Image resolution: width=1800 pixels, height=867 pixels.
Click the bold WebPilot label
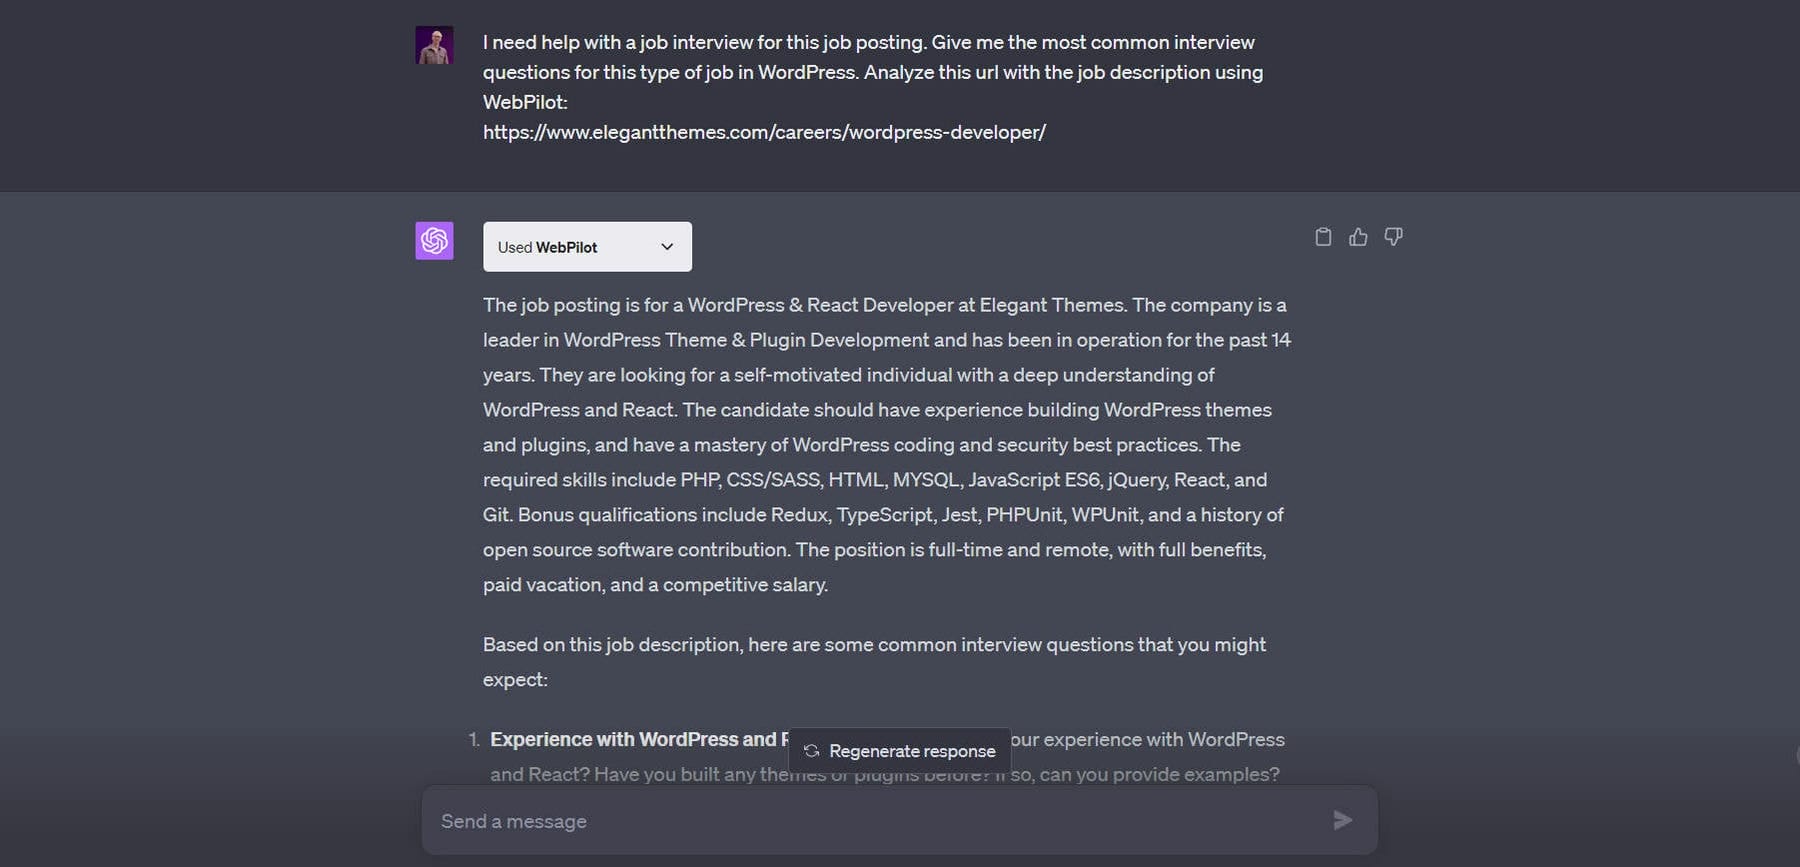[x=566, y=246]
